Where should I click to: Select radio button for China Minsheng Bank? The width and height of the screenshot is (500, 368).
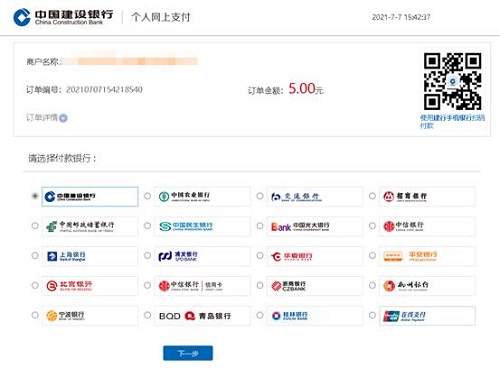click(147, 226)
